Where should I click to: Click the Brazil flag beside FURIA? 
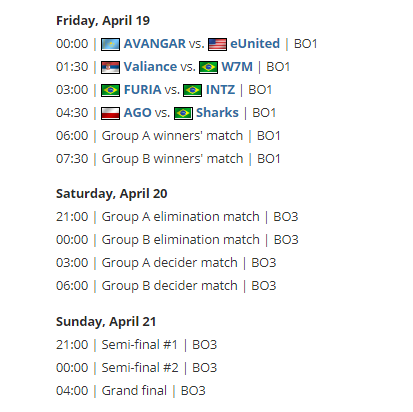pyautogui.click(x=110, y=90)
